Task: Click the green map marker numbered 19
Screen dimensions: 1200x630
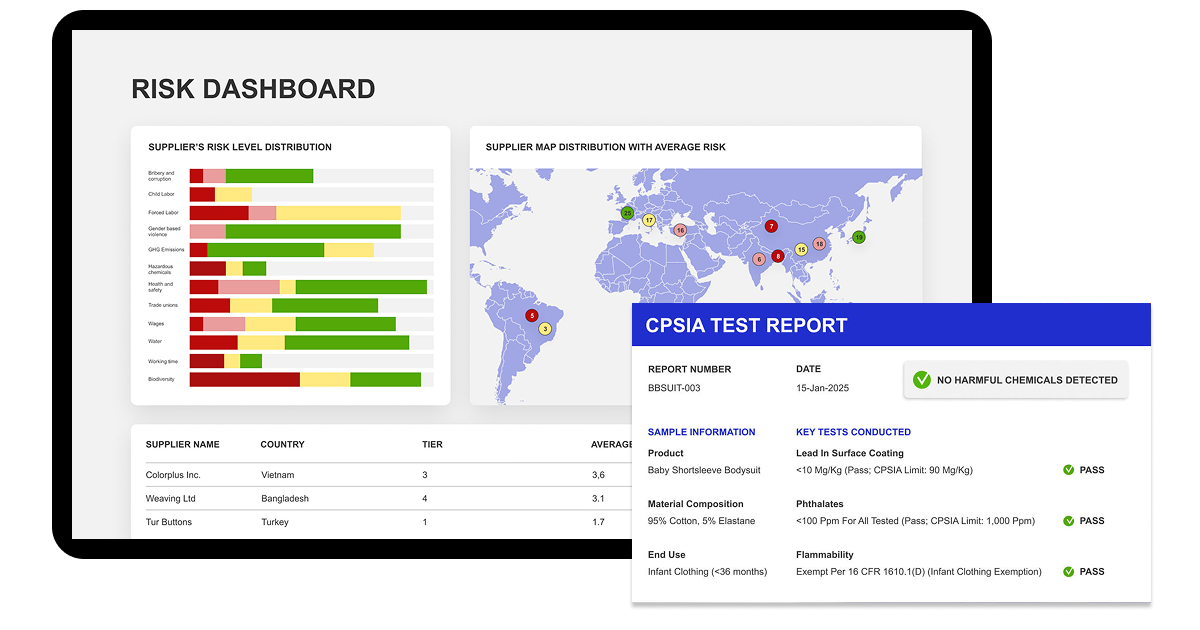Action: pyautogui.click(x=858, y=237)
